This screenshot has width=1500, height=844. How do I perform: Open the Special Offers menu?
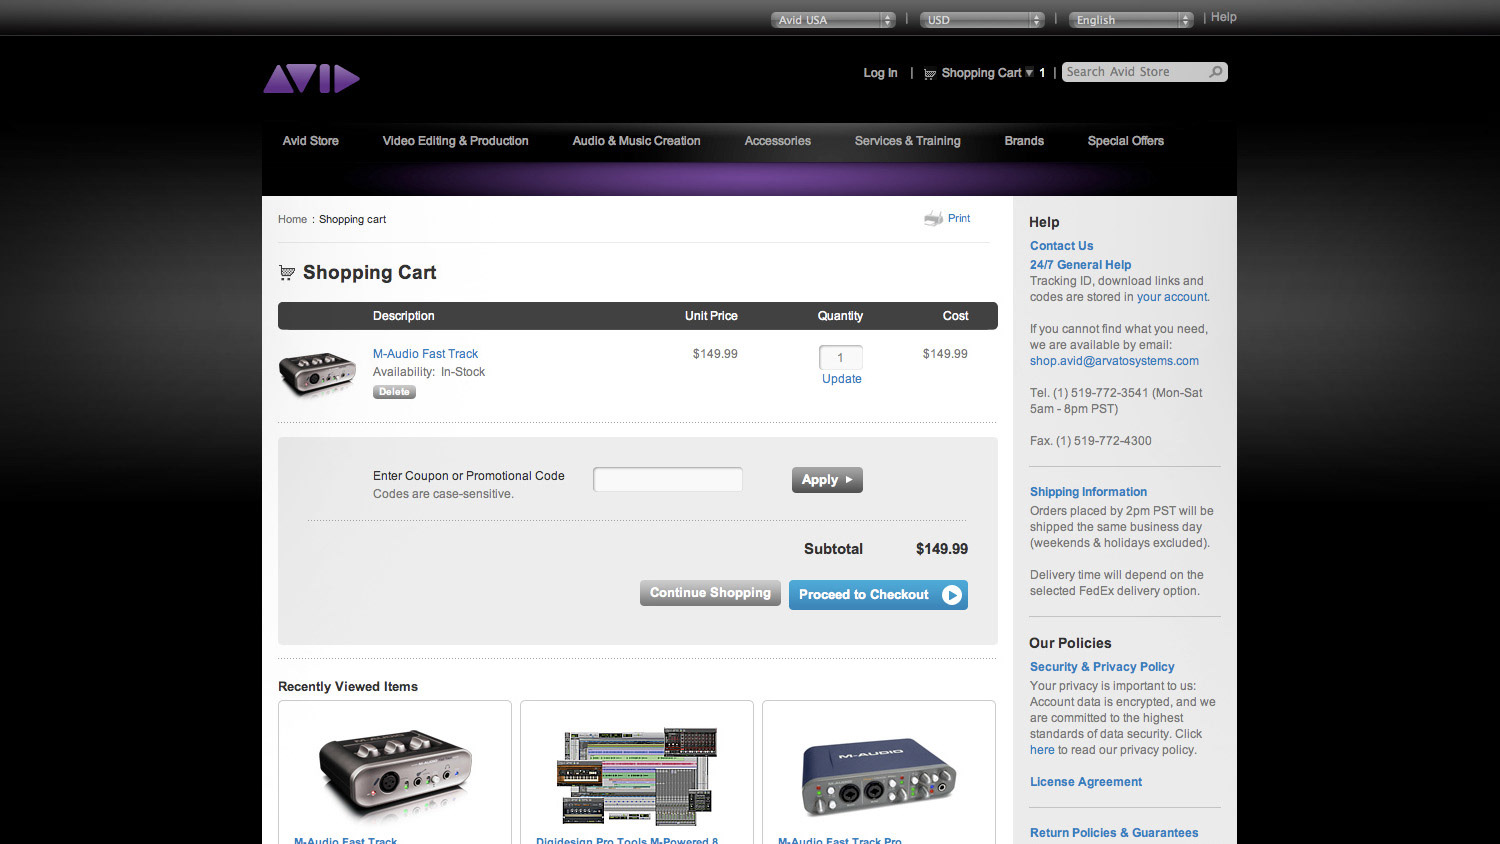coord(1125,141)
